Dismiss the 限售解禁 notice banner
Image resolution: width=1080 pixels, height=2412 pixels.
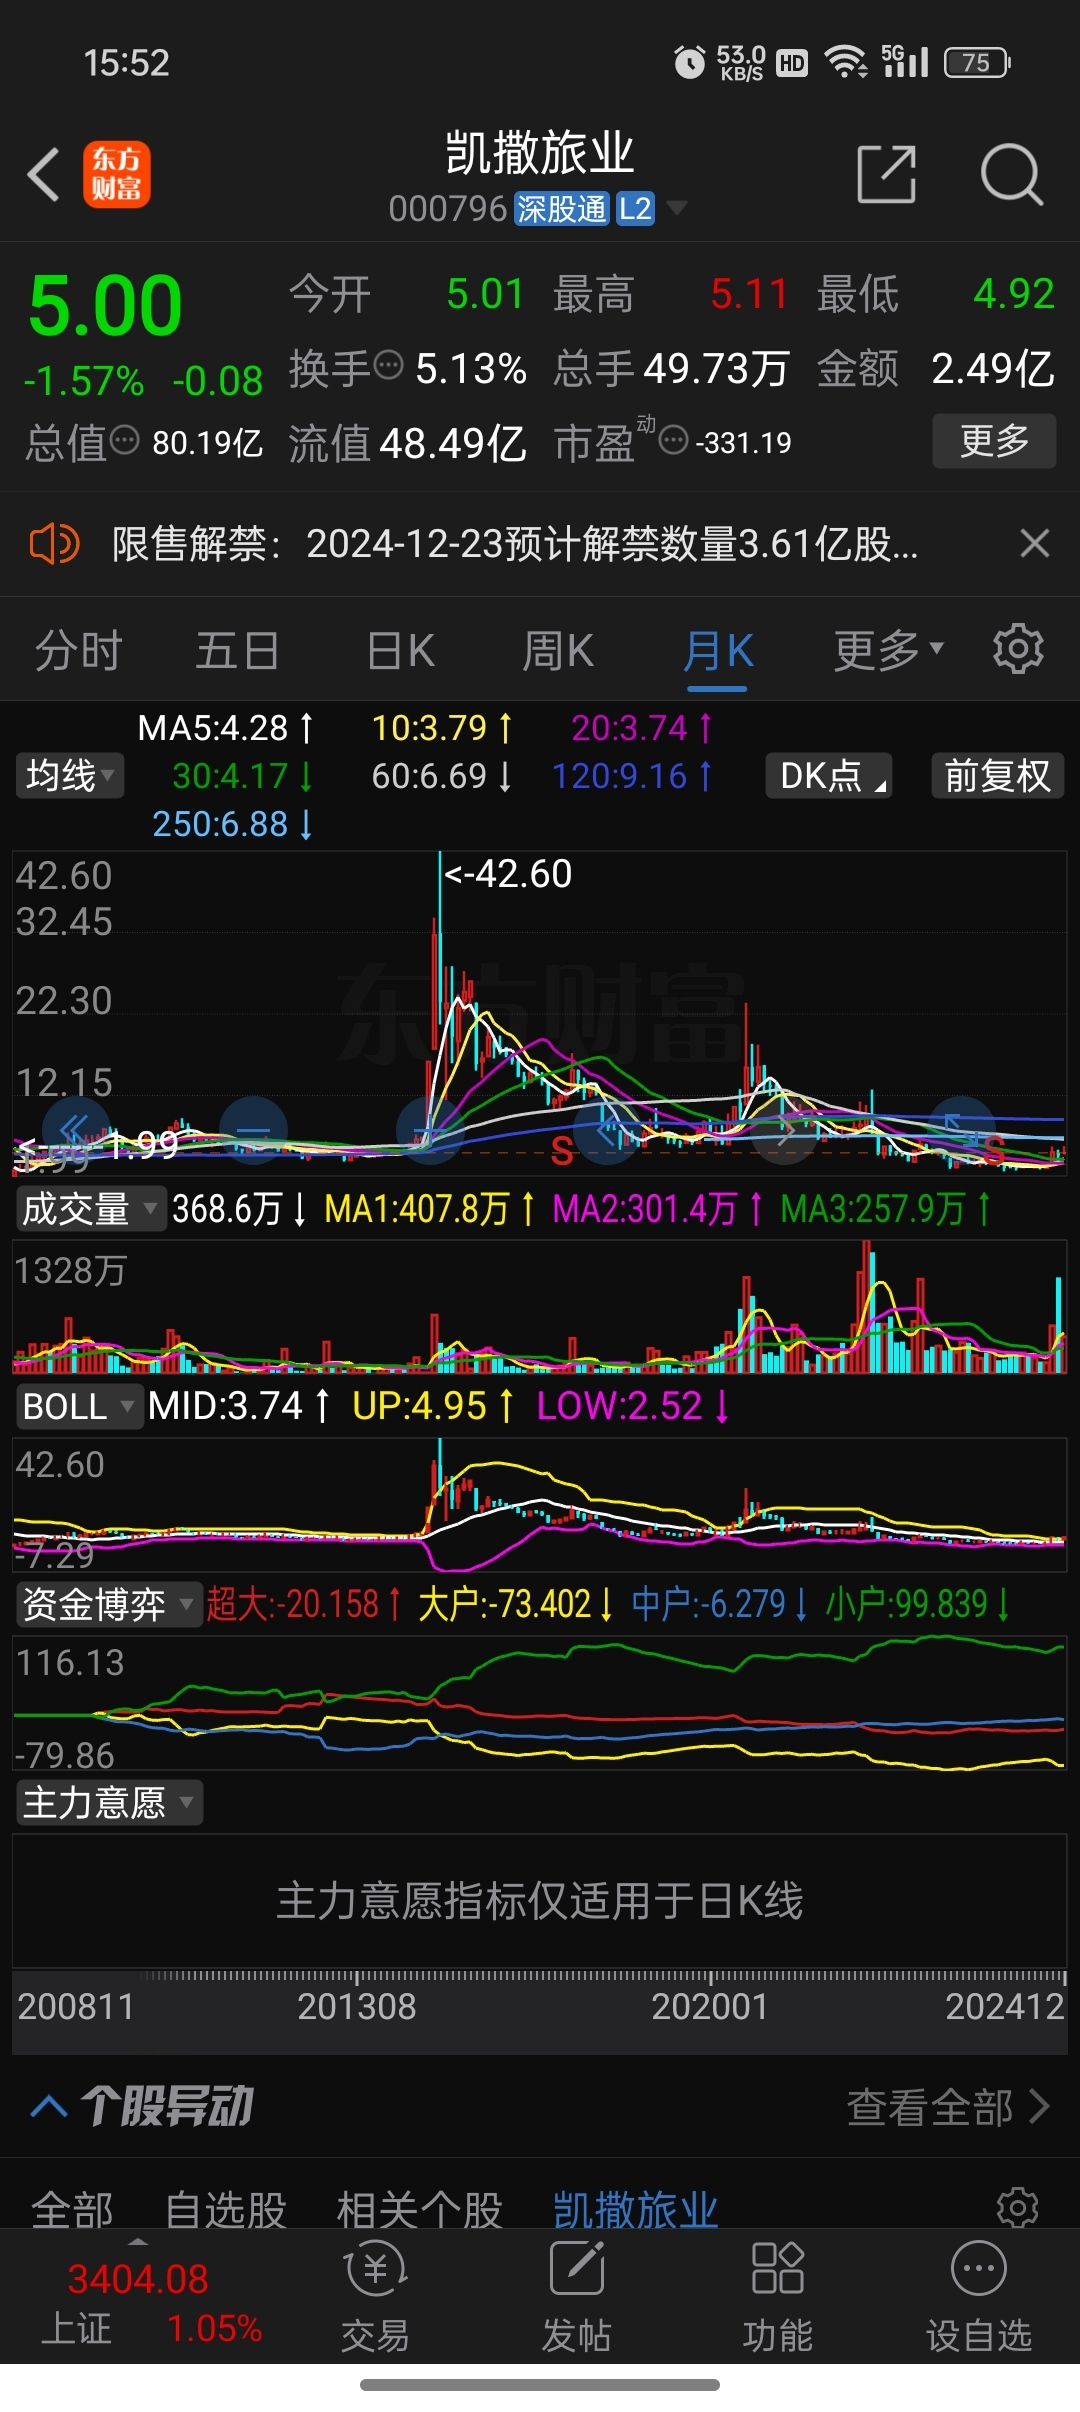click(1034, 543)
